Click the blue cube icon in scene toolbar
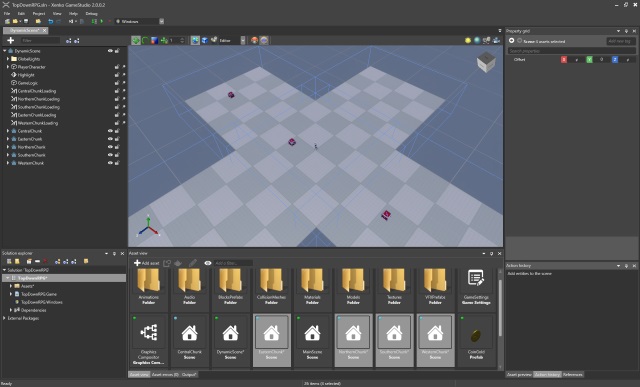The width and height of the screenshot is (640, 387). (204, 40)
